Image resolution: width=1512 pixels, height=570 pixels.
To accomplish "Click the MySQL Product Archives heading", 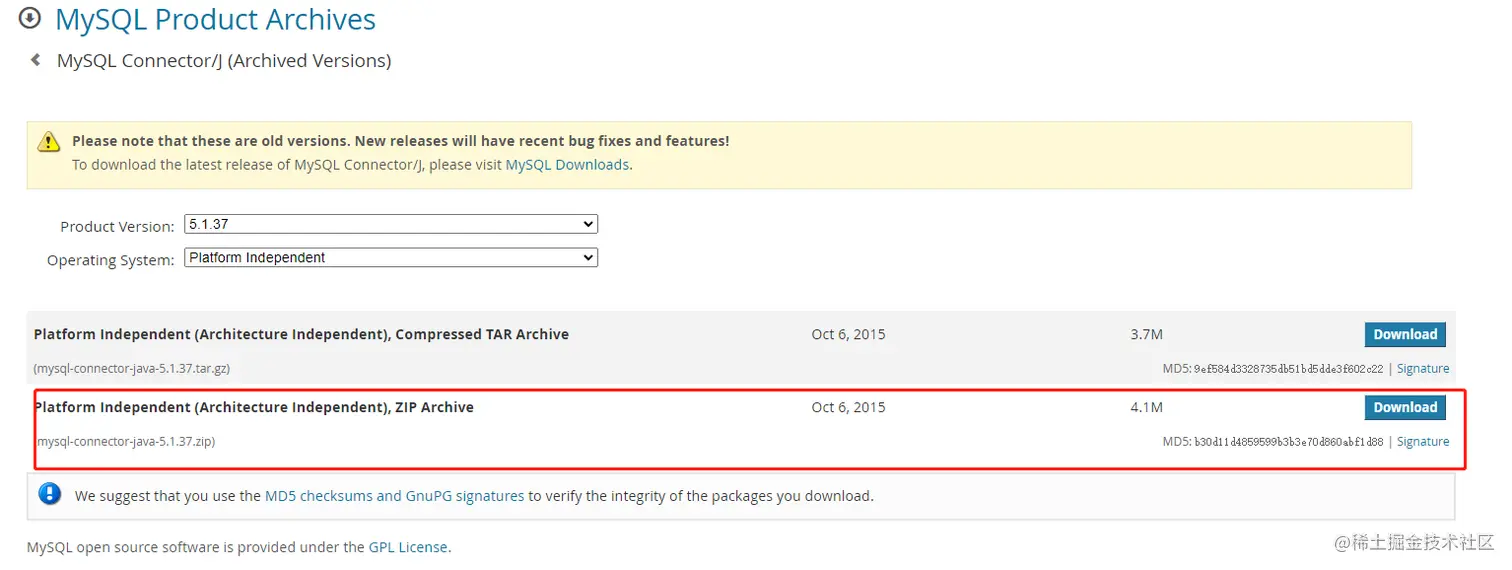I will (x=215, y=19).
